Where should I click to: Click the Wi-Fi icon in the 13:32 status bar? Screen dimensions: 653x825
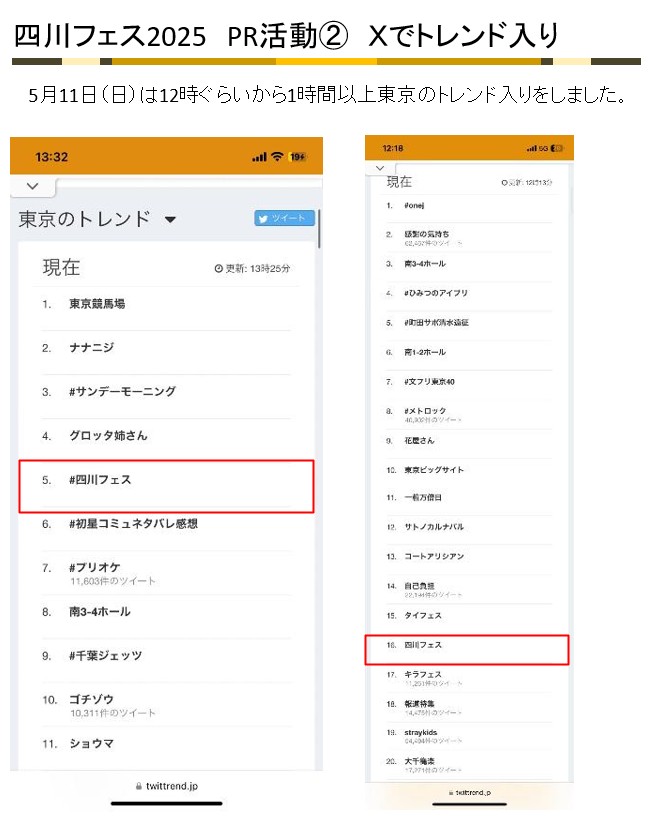[x=275, y=157]
